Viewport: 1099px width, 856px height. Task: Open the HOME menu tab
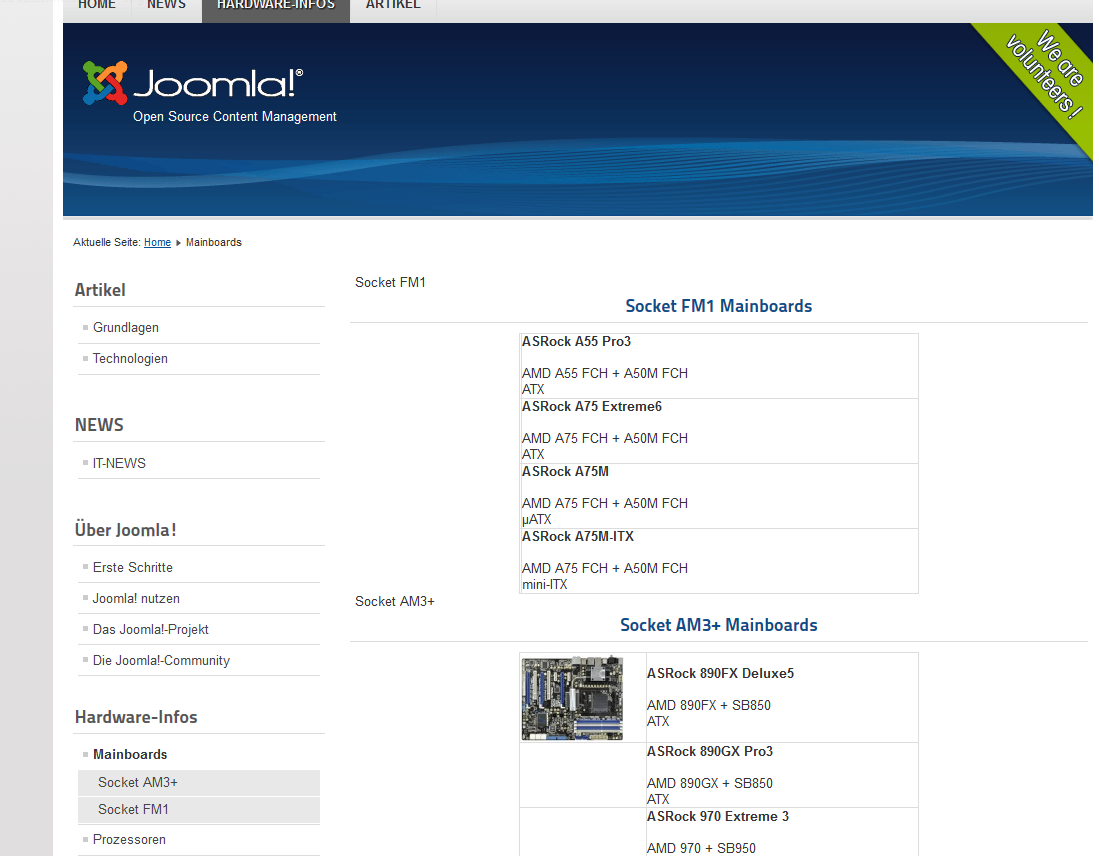pos(97,6)
